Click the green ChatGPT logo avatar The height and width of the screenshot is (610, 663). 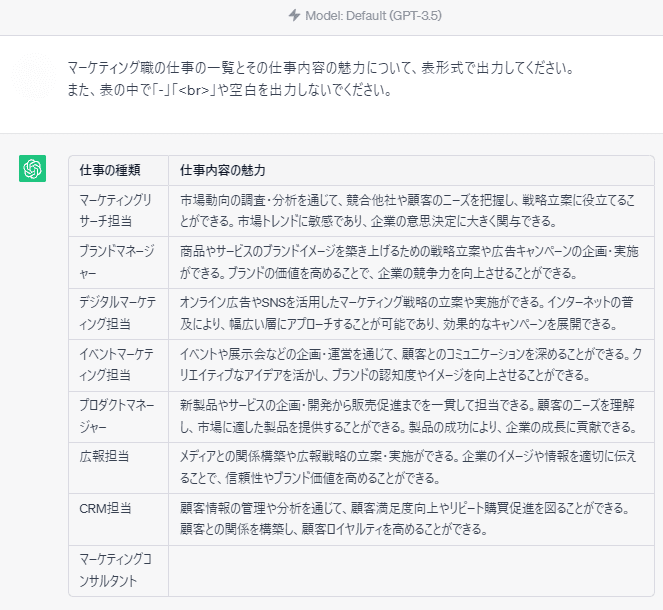(33, 168)
